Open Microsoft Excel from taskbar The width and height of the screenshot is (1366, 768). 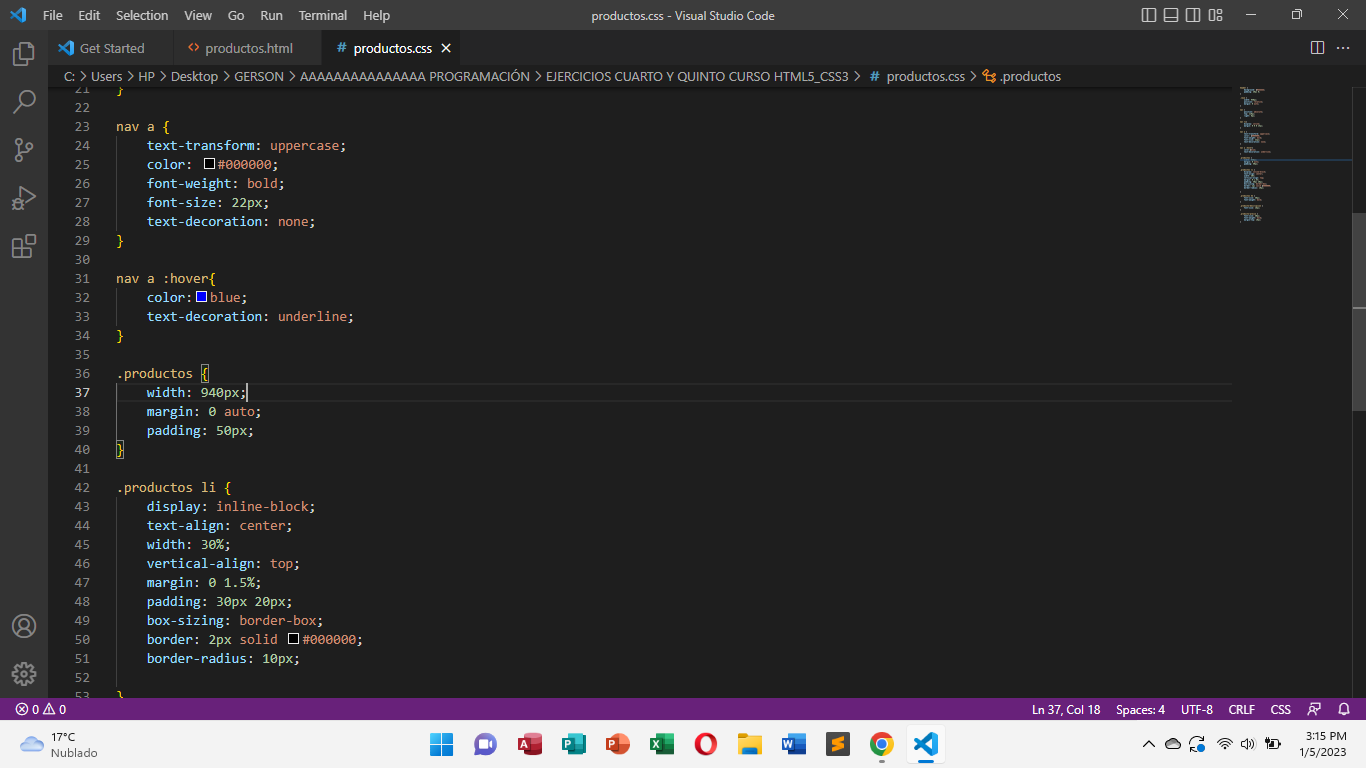point(661,744)
